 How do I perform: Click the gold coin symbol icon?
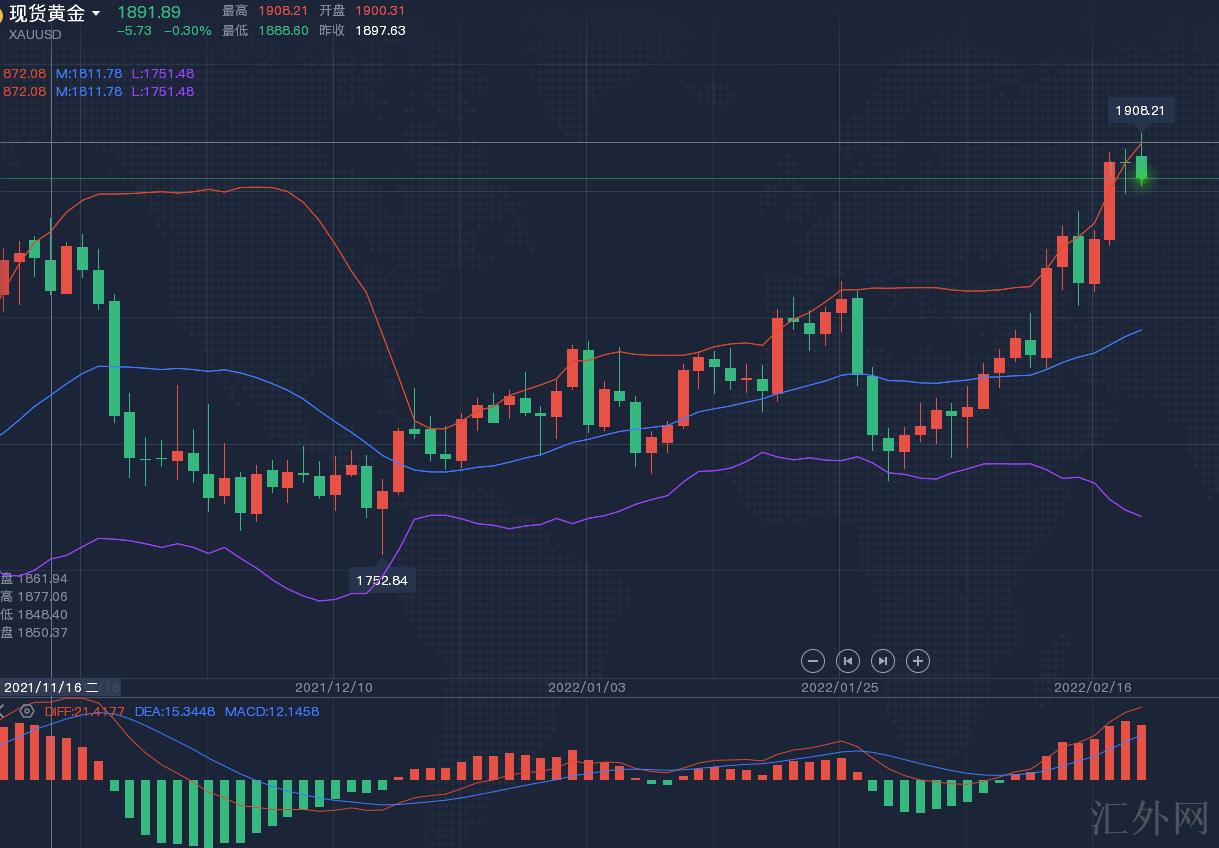tap(2, 13)
